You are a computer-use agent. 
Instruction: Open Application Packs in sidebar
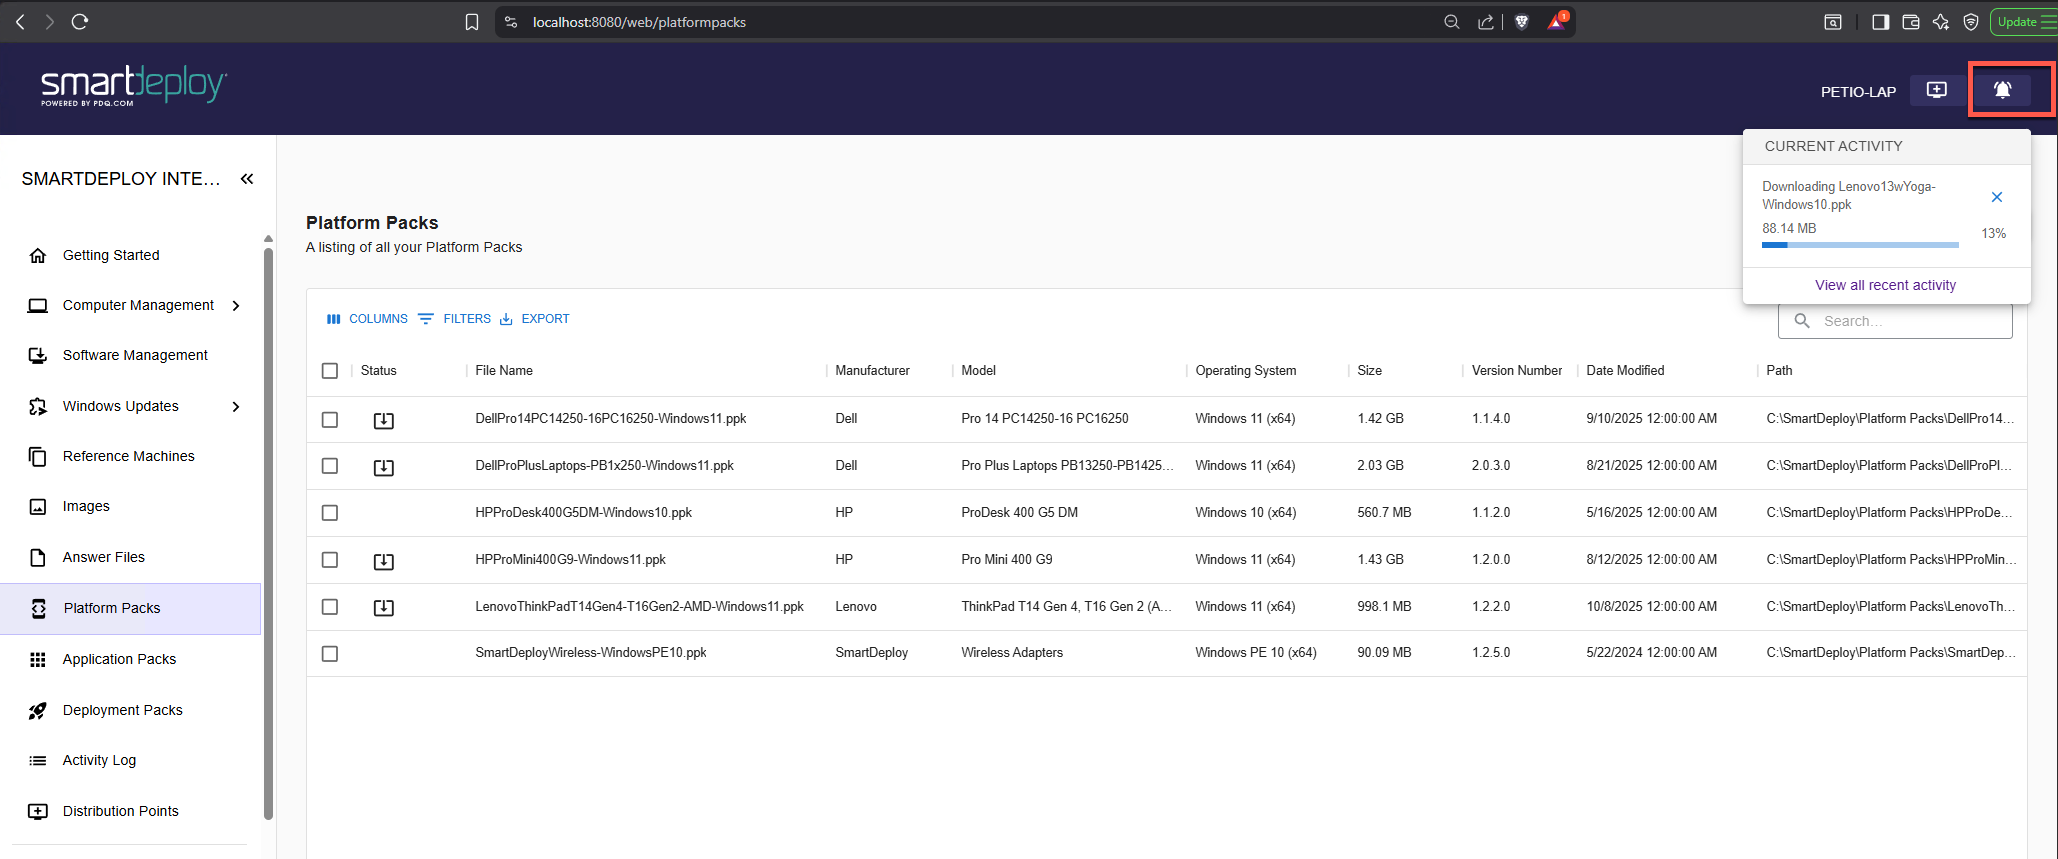pos(119,659)
